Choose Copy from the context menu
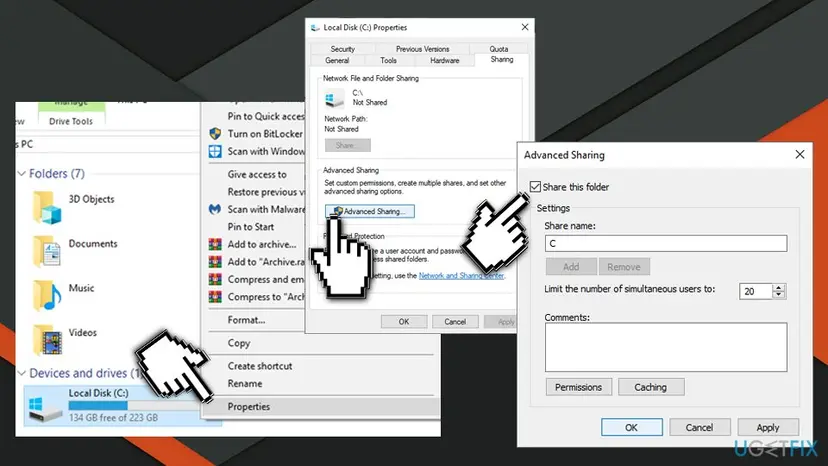Screen dimensions: 828x466 pyautogui.click(x=239, y=343)
